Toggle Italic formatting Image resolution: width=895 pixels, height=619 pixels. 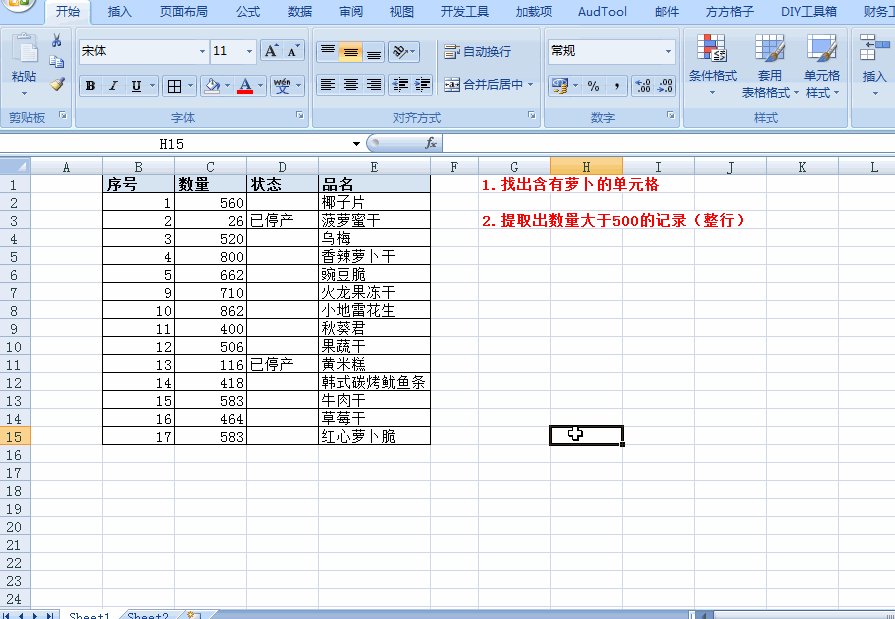(113, 86)
